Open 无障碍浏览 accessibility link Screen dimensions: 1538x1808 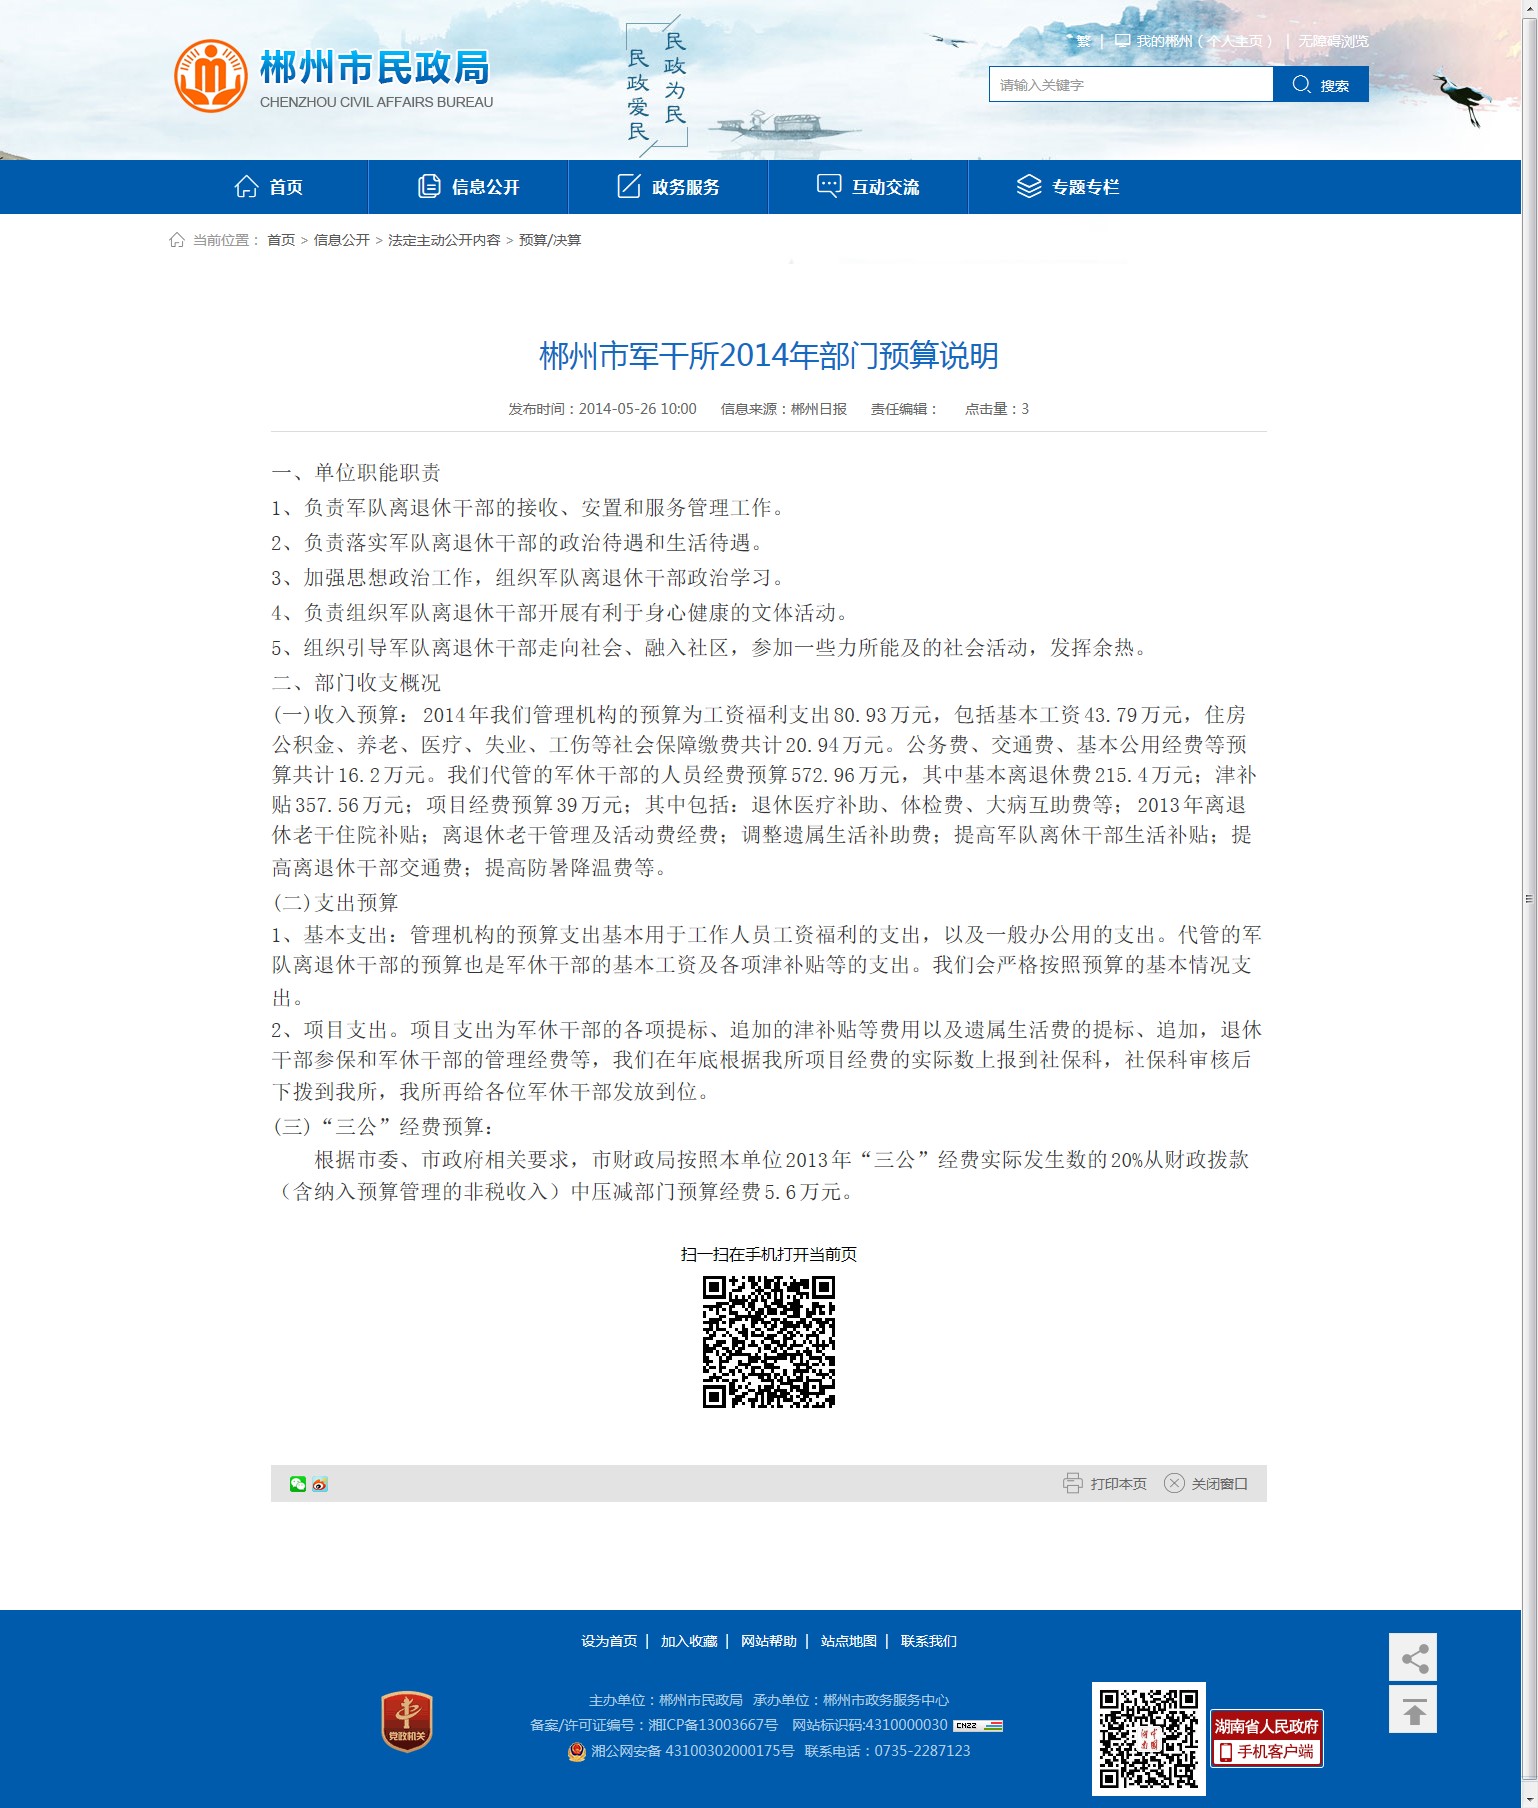tap(1334, 41)
